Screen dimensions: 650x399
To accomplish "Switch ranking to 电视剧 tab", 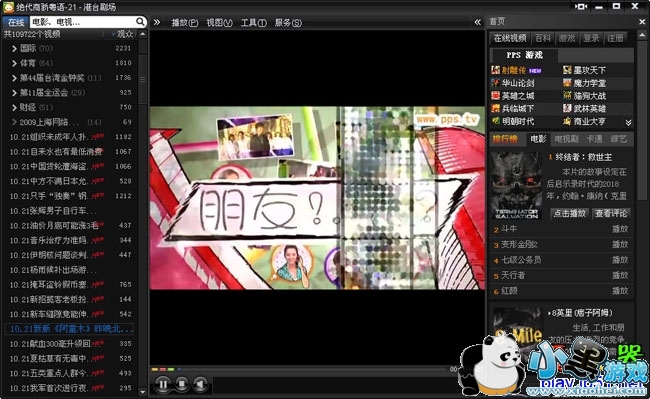I will coord(566,139).
